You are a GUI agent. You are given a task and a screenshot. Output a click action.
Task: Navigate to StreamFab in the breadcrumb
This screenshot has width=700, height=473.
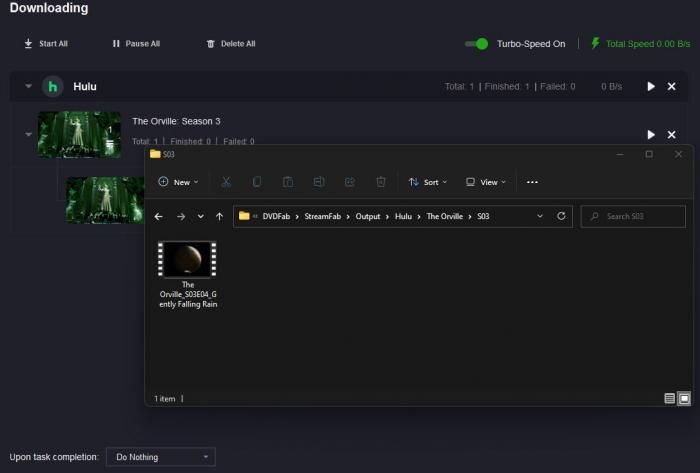tap(322, 216)
